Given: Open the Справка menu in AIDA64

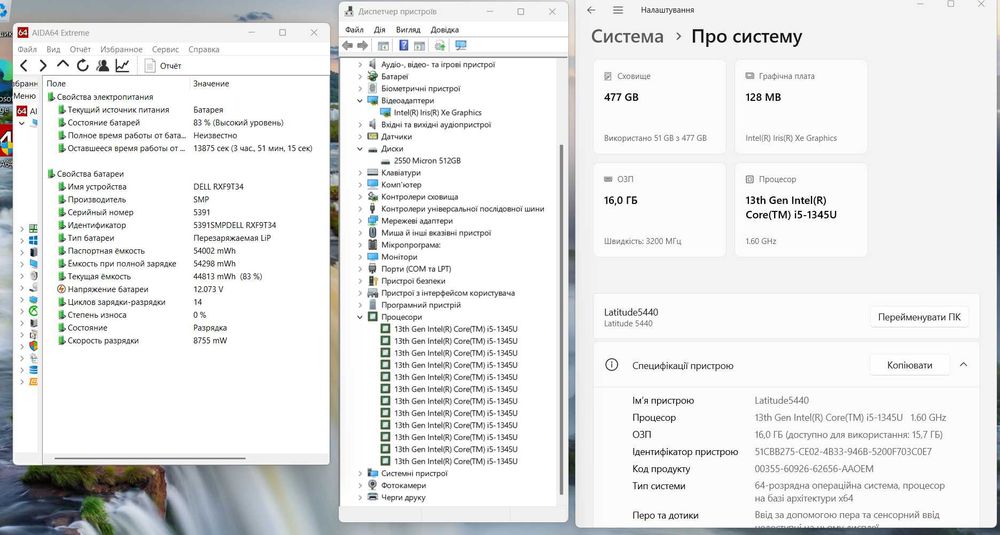Looking at the screenshot, I should [204, 49].
